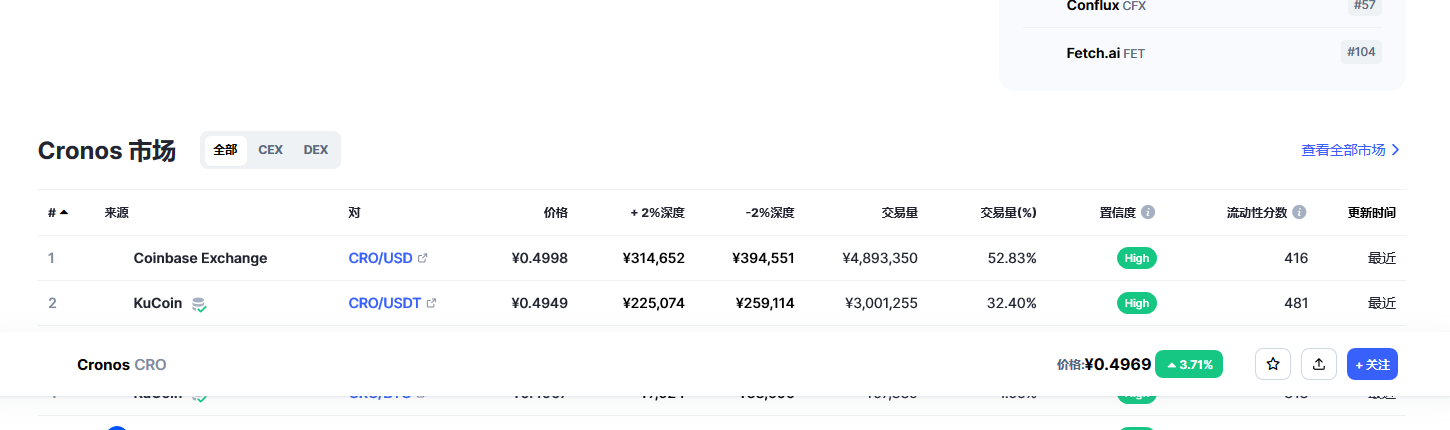
Task: Click the ¥0.4969 price in Cronos bar
Action: point(1117,364)
